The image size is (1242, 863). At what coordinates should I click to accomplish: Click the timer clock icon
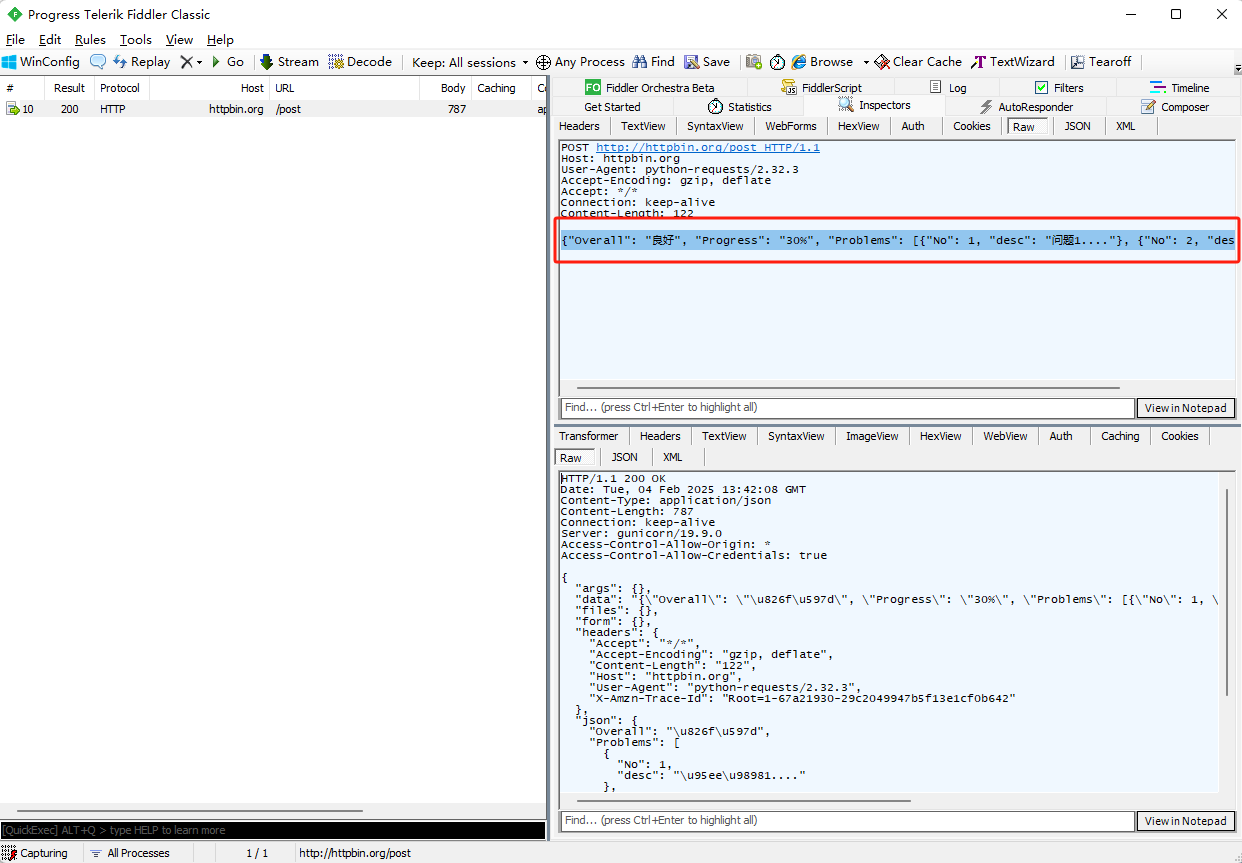pos(777,62)
